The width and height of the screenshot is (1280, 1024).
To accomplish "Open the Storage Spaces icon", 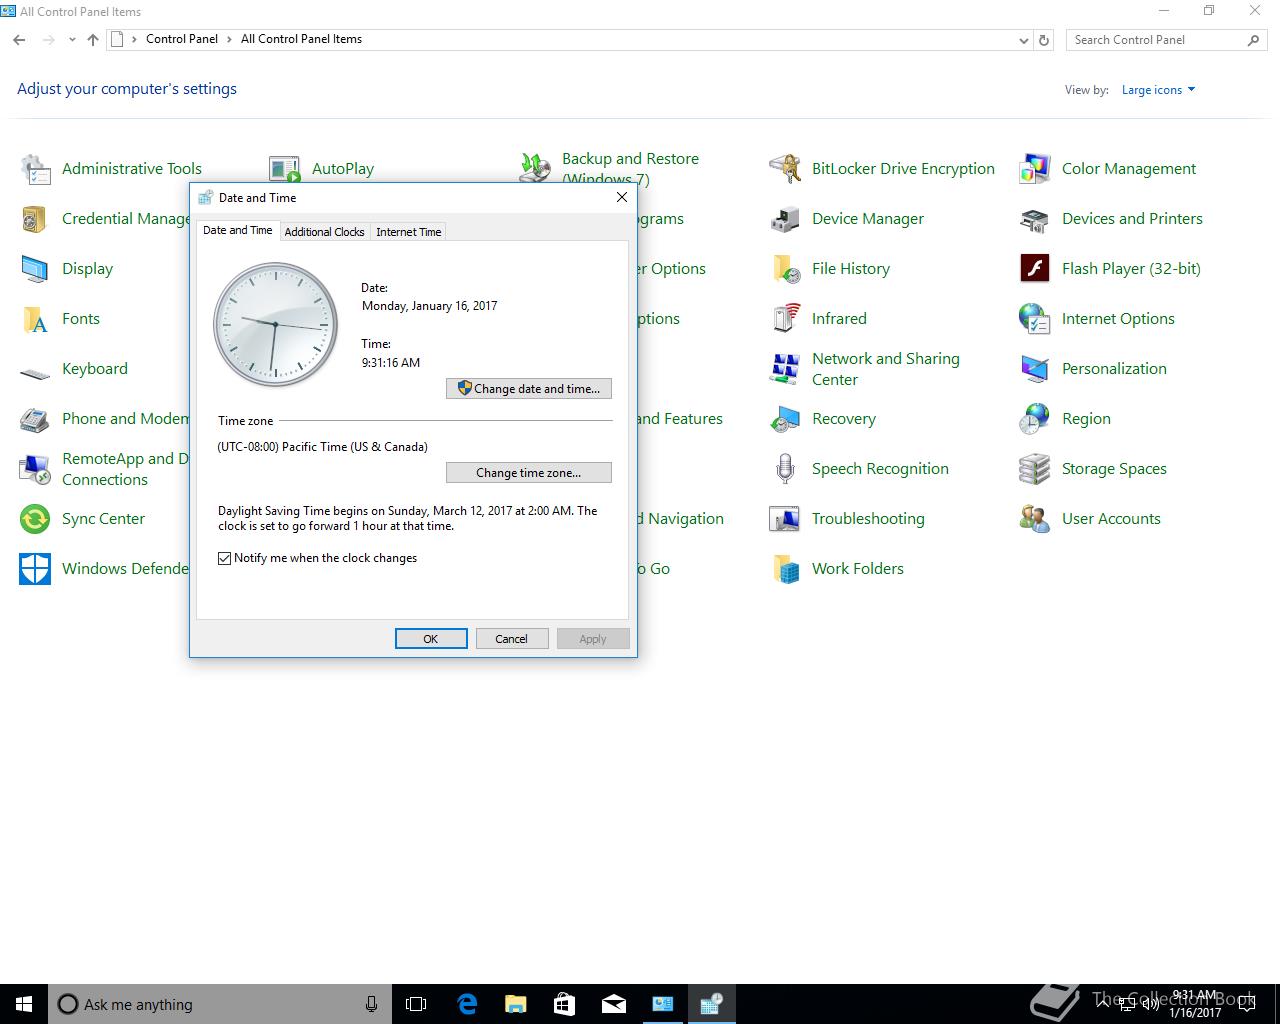I will pyautogui.click(x=1035, y=469).
